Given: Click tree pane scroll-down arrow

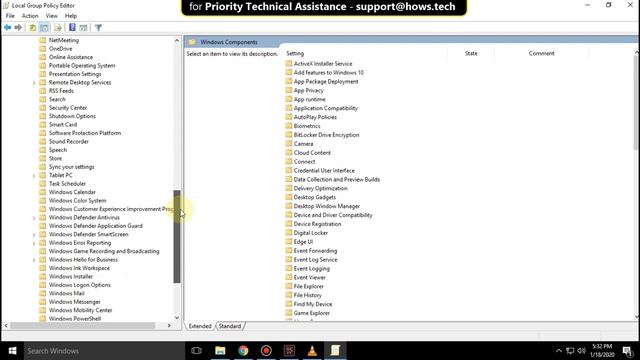Looking at the screenshot, I should coord(177,318).
